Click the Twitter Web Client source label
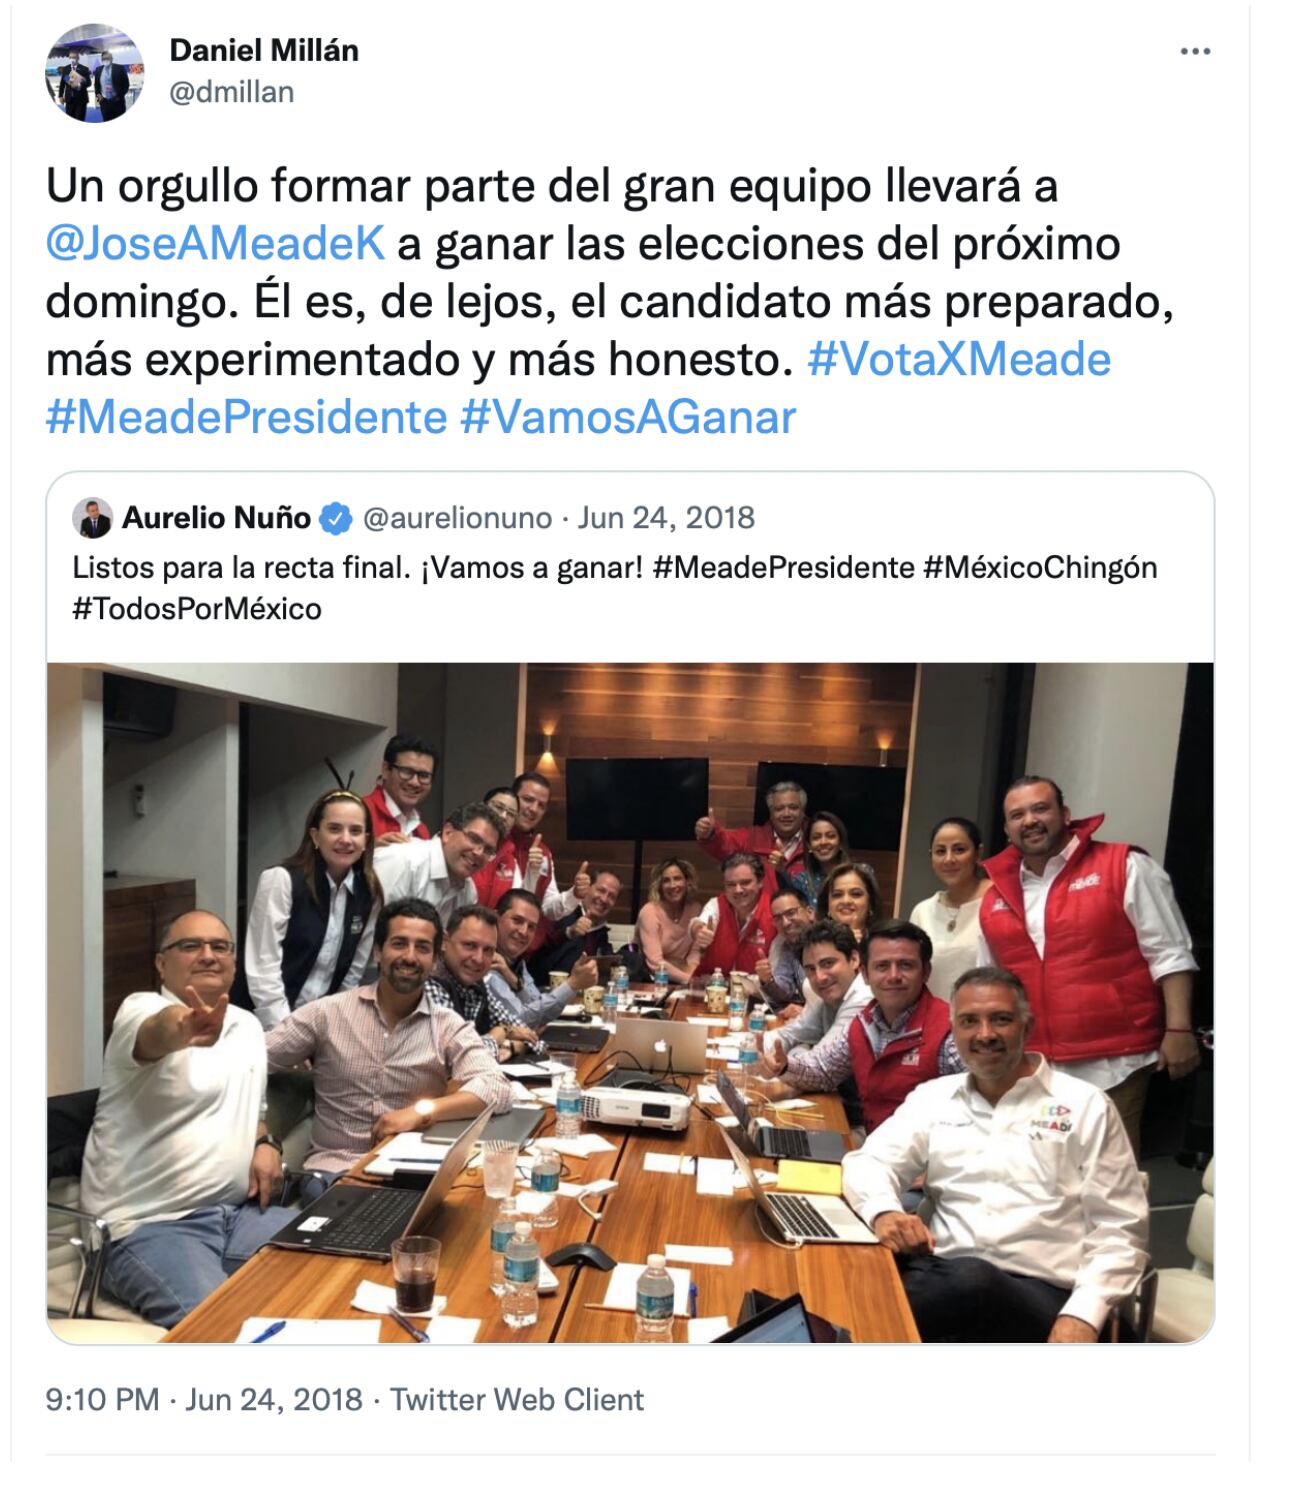The height and width of the screenshot is (1490, 1302). point(517,1399)
